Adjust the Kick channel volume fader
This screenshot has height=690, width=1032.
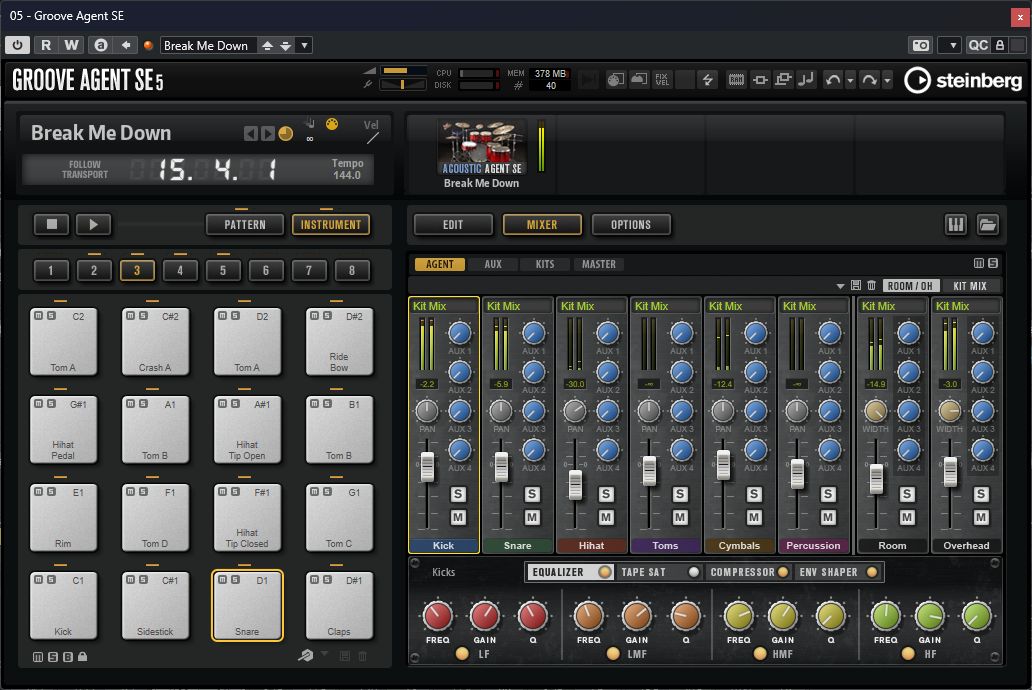click(x=427, y=467)
